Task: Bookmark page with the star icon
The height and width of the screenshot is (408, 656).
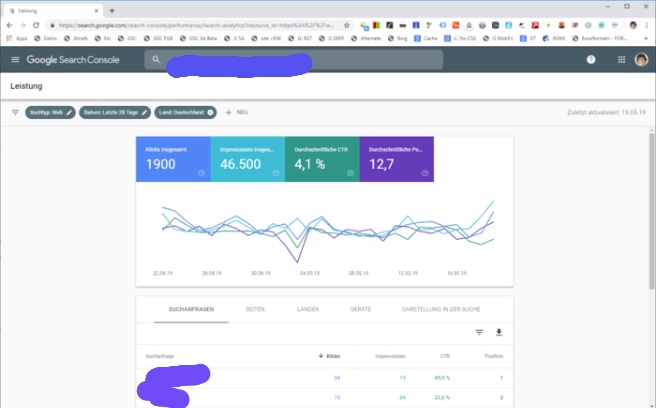Action: tap(345, 24)
